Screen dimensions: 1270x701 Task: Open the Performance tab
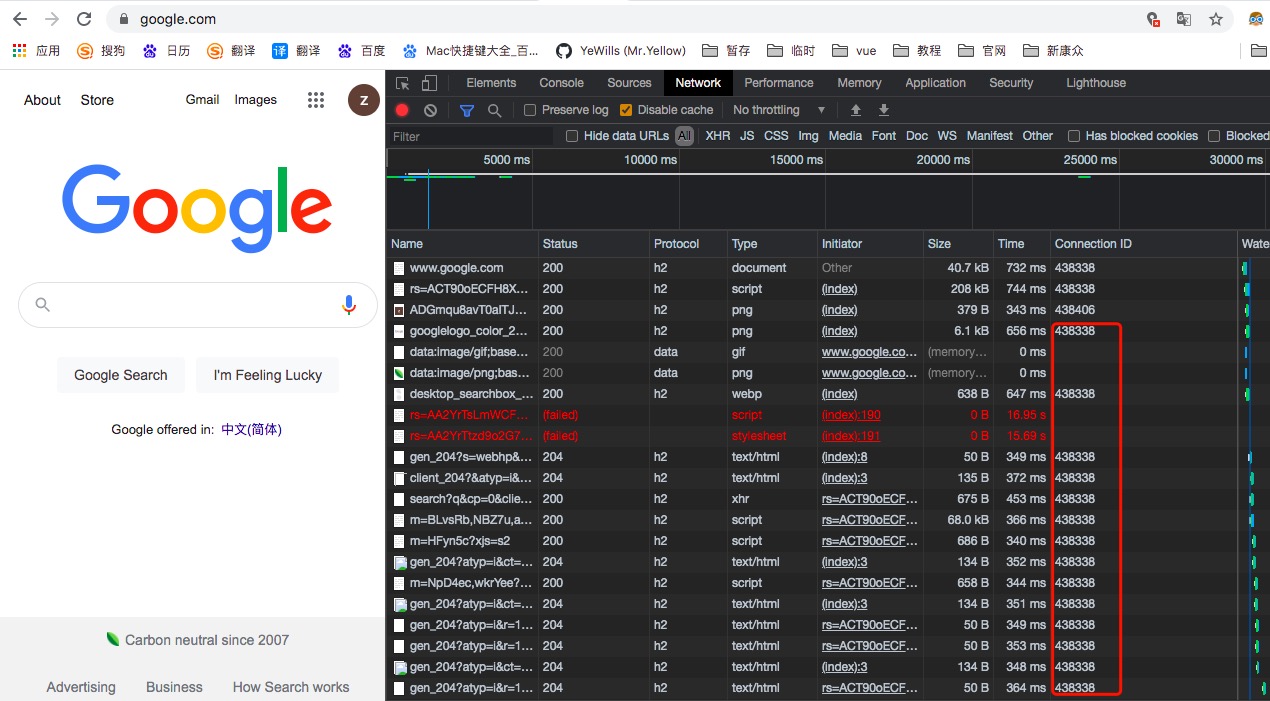point(779,83)
